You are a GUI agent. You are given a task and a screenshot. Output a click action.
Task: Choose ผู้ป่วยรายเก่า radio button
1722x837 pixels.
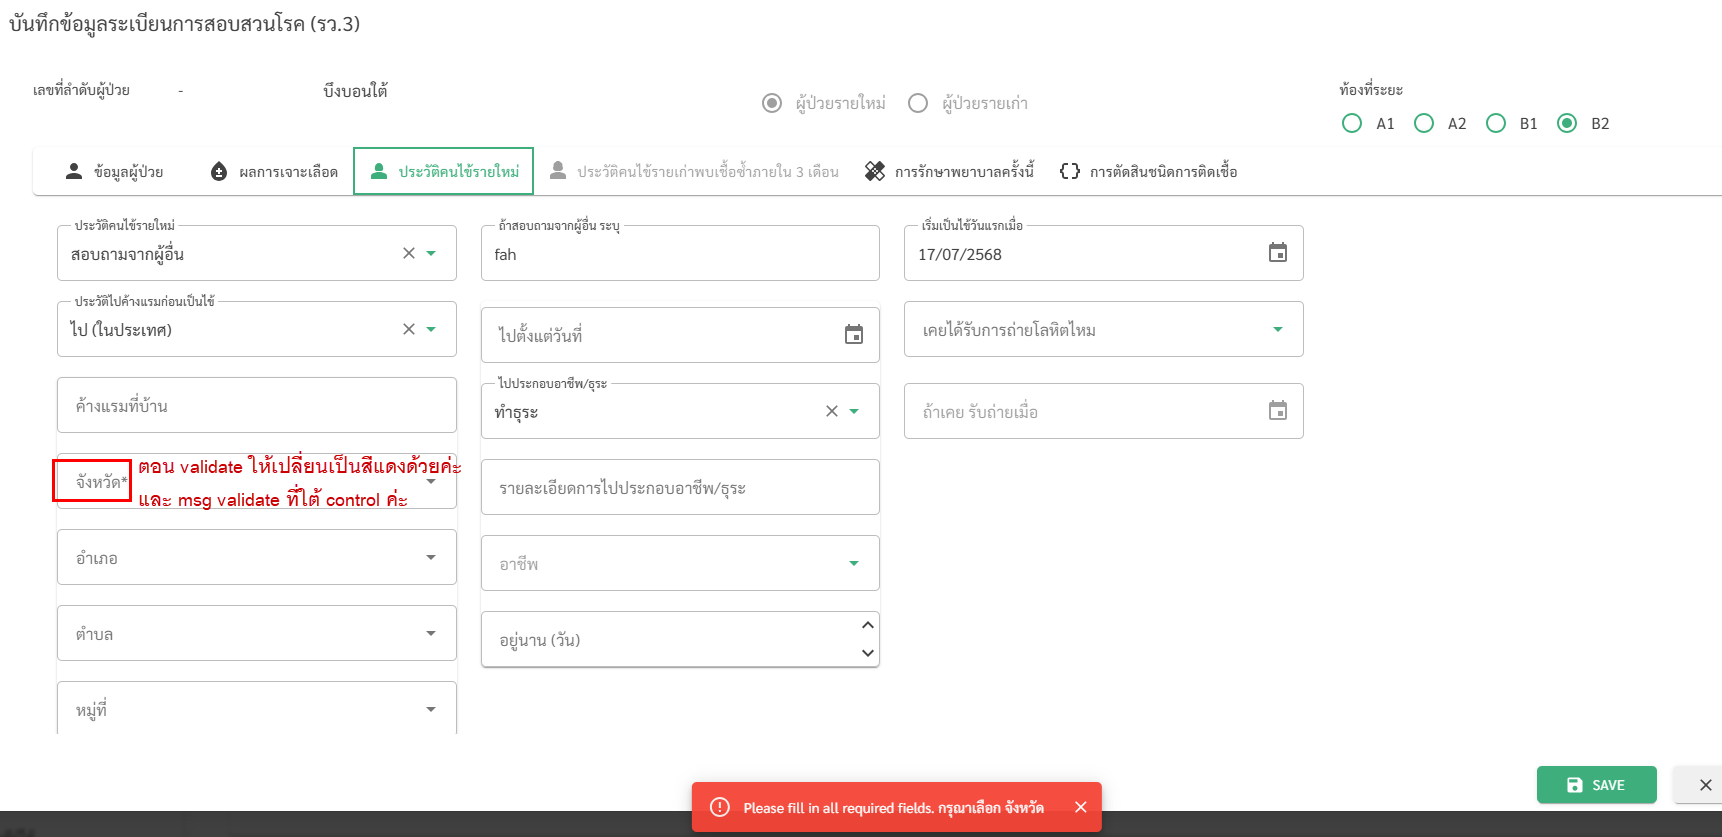click(918, 103)
